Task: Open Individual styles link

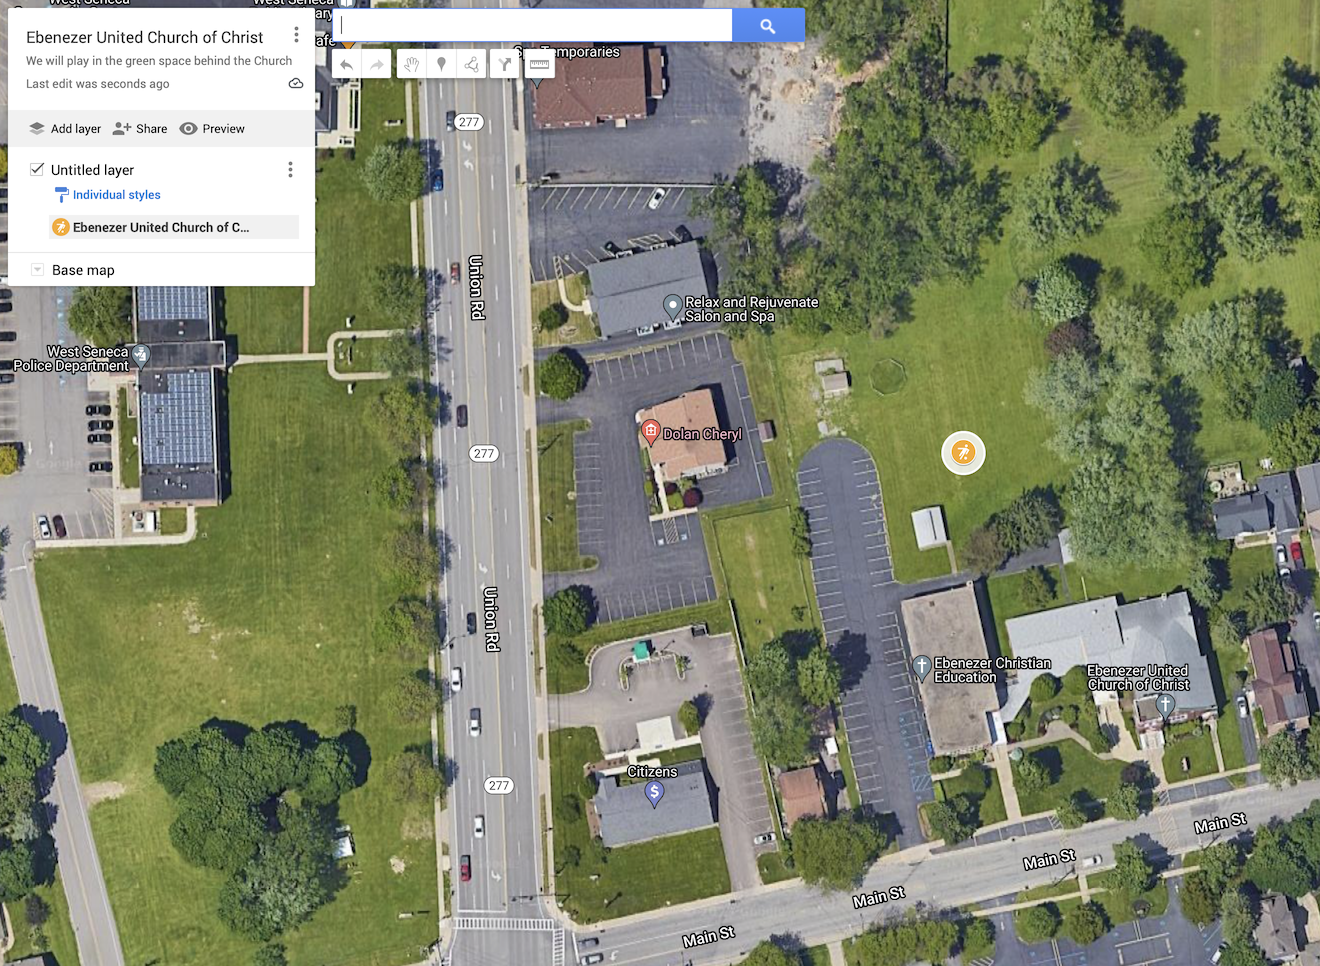Action: pos(116,195)
